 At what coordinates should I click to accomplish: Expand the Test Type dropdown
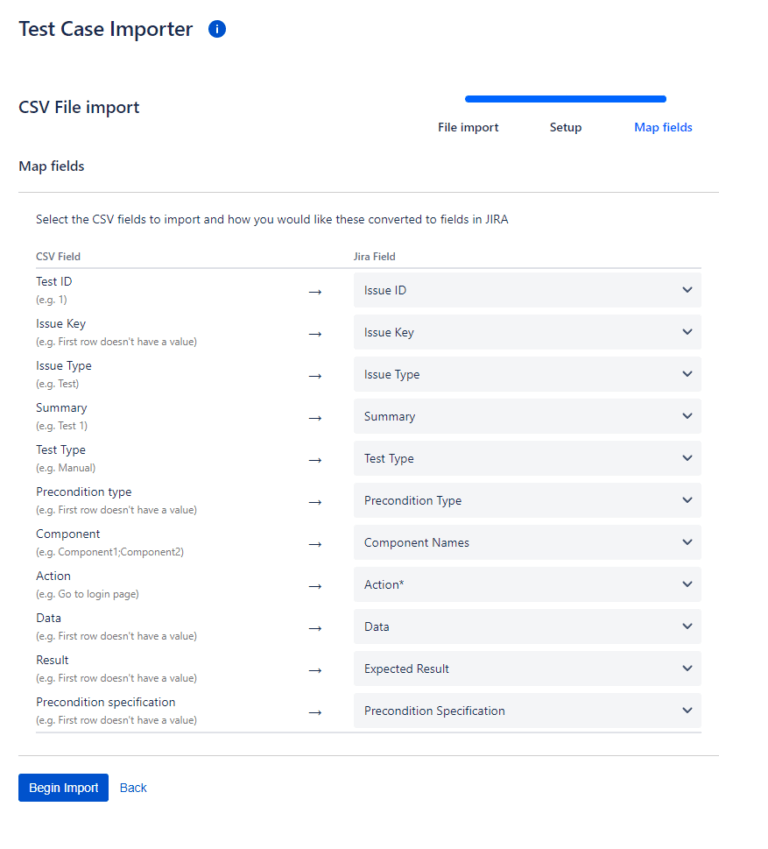pos(528,458)
